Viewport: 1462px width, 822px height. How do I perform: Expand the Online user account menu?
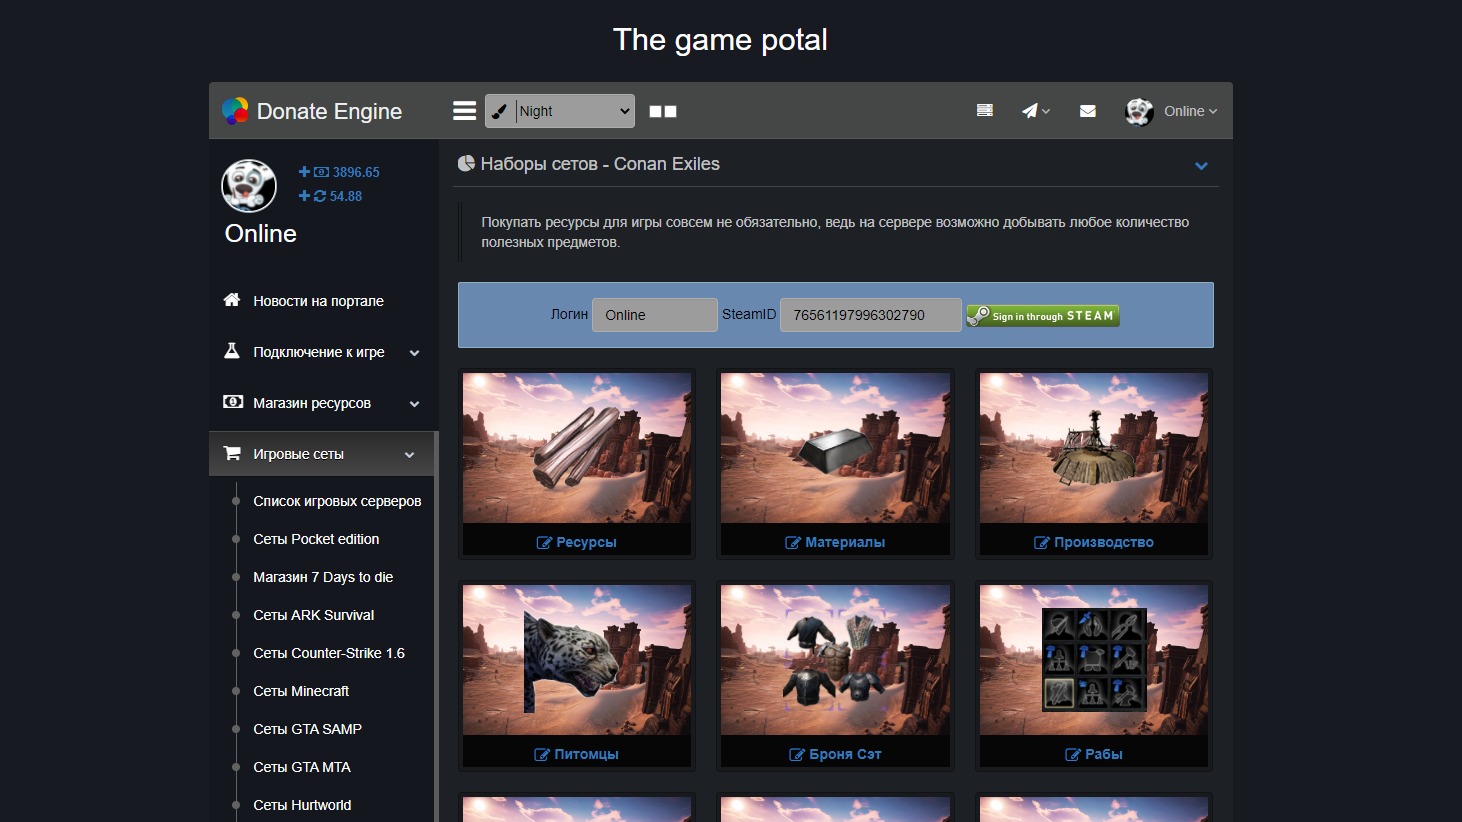point(1172,111)
